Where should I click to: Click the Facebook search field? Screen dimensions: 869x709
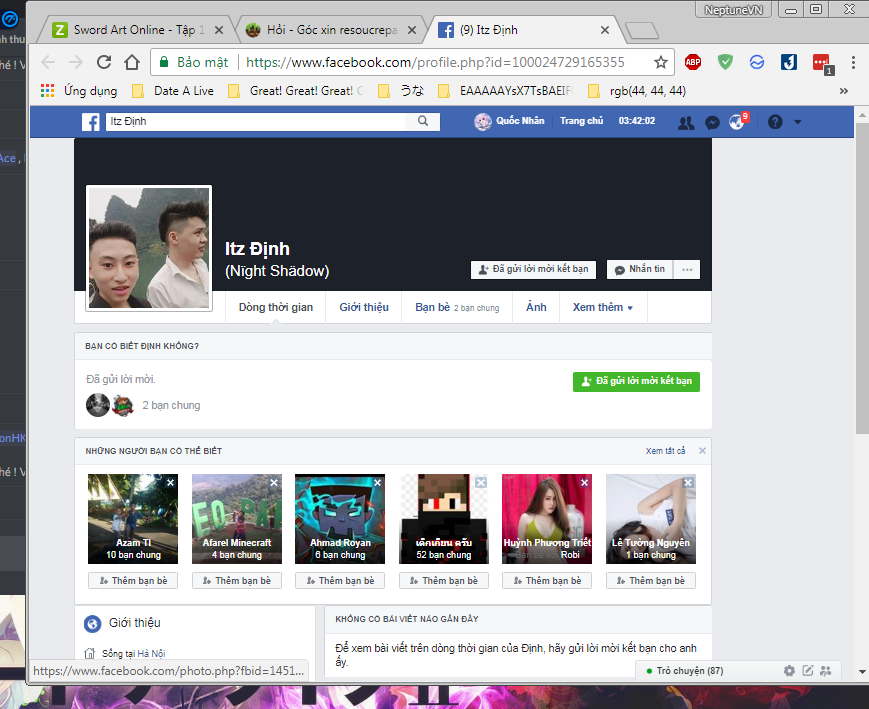[255, 121]
